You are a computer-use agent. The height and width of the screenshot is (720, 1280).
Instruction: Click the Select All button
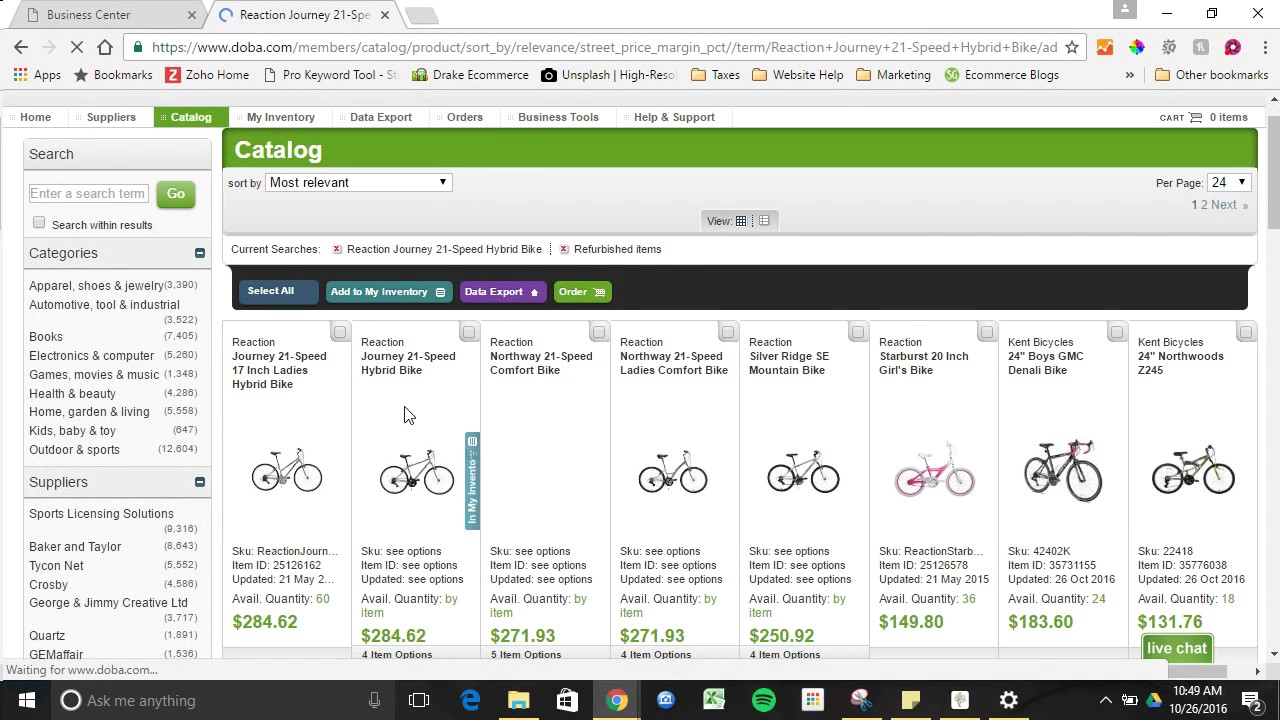(278, 291)
